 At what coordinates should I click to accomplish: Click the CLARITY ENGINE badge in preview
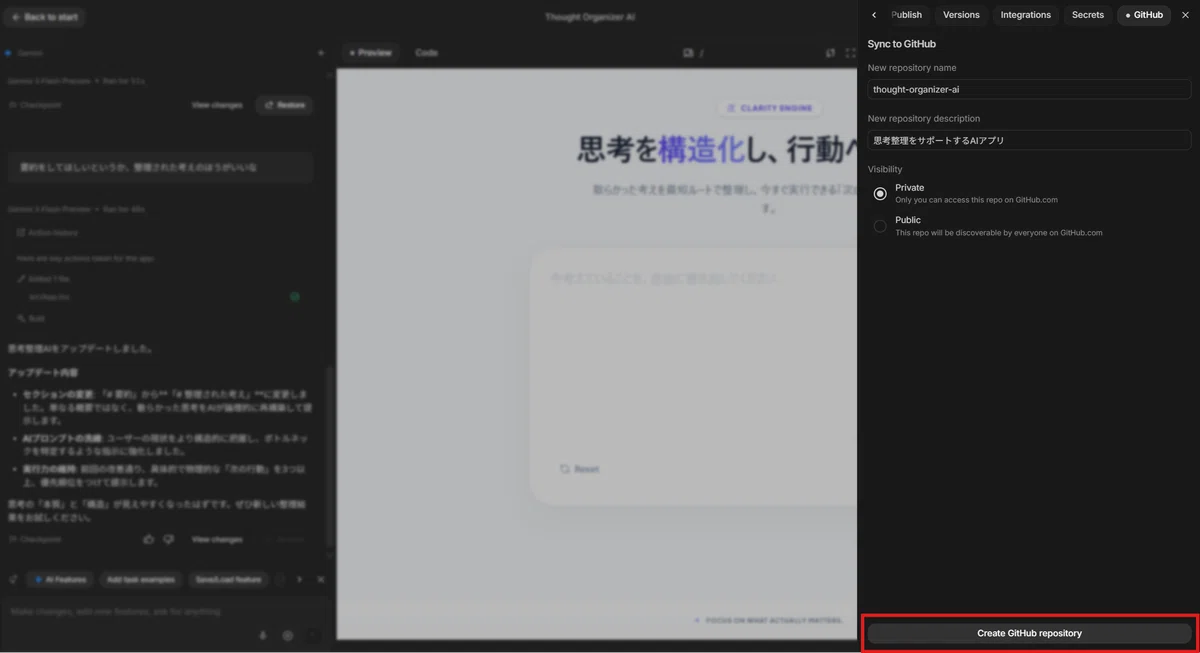click(769, 108)
